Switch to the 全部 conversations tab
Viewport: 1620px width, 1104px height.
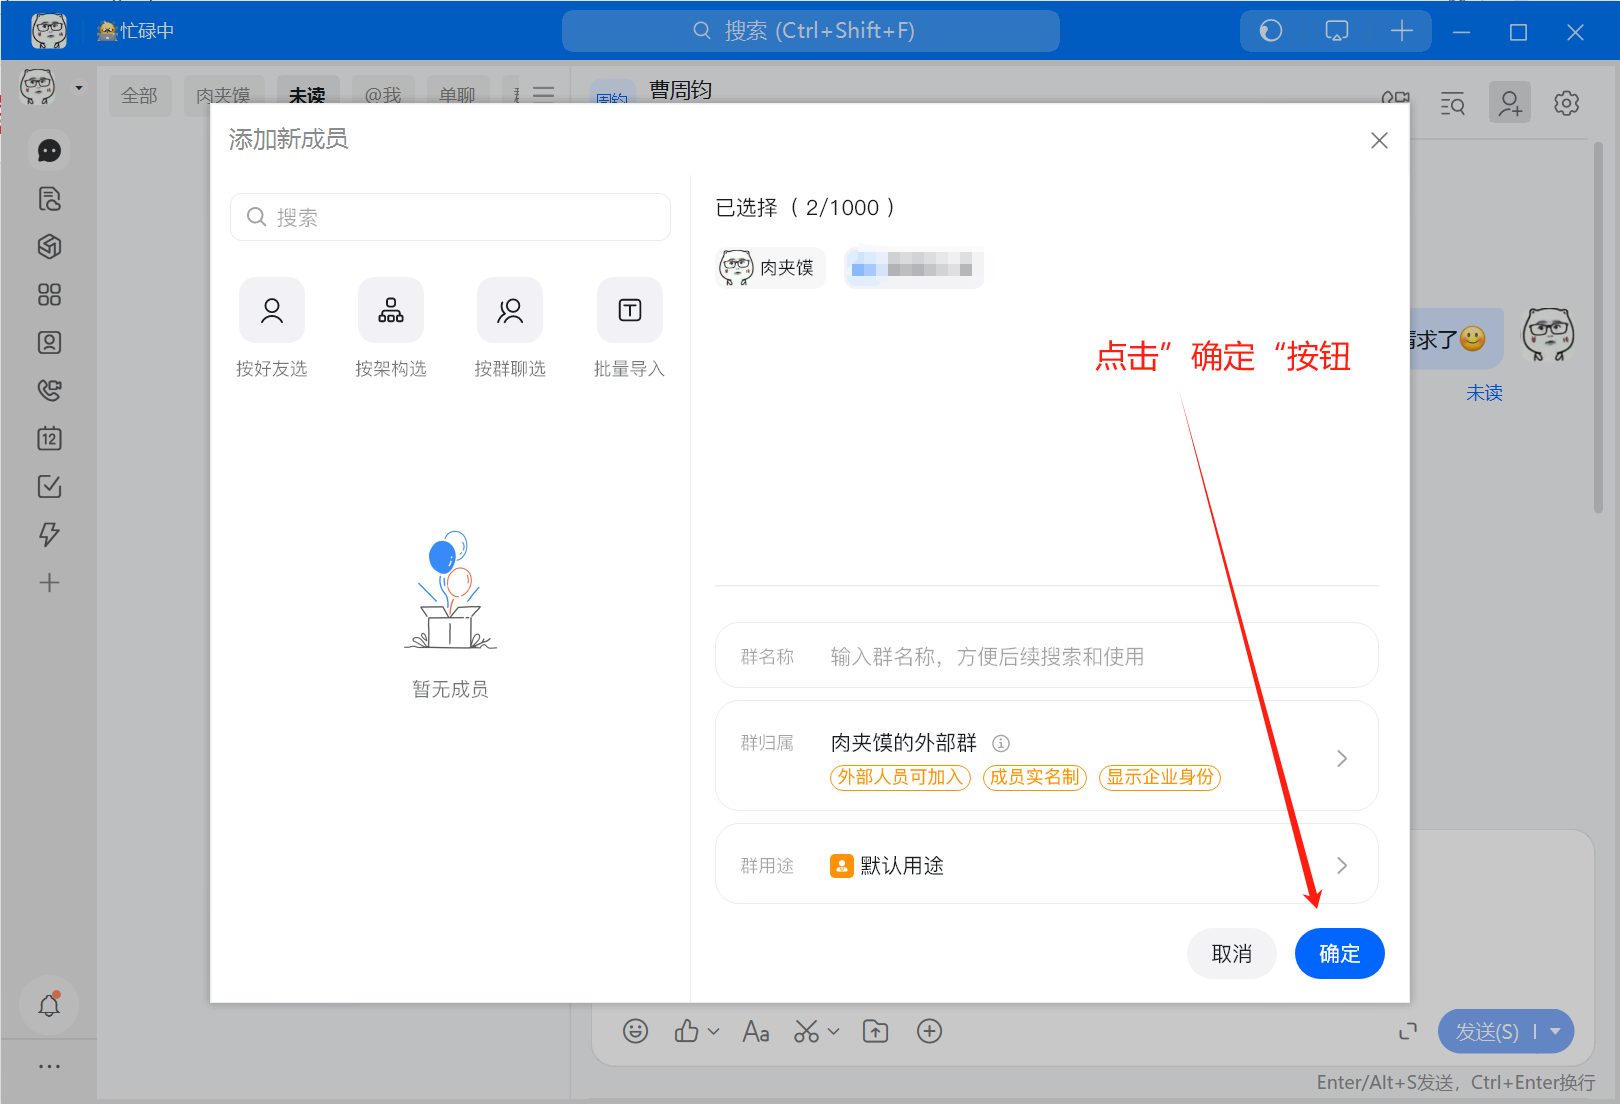(x=139, y=96)
